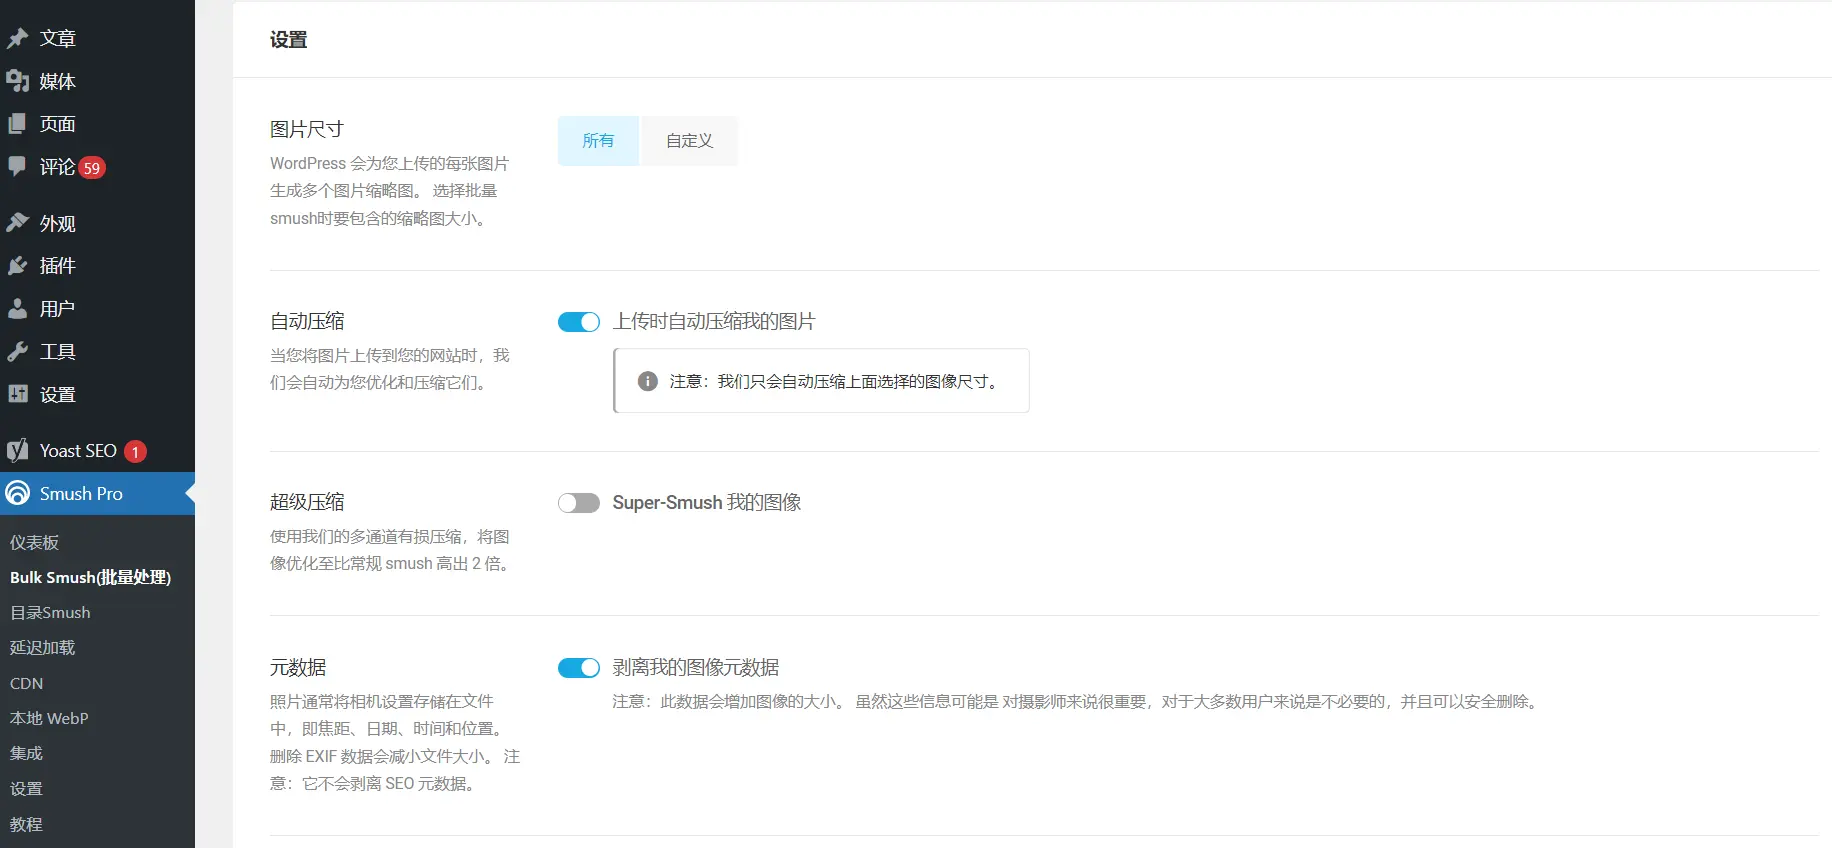Click the 59 comments count badge
The height and width of the screenshot is (848, 1832).
tap(92, 168)
